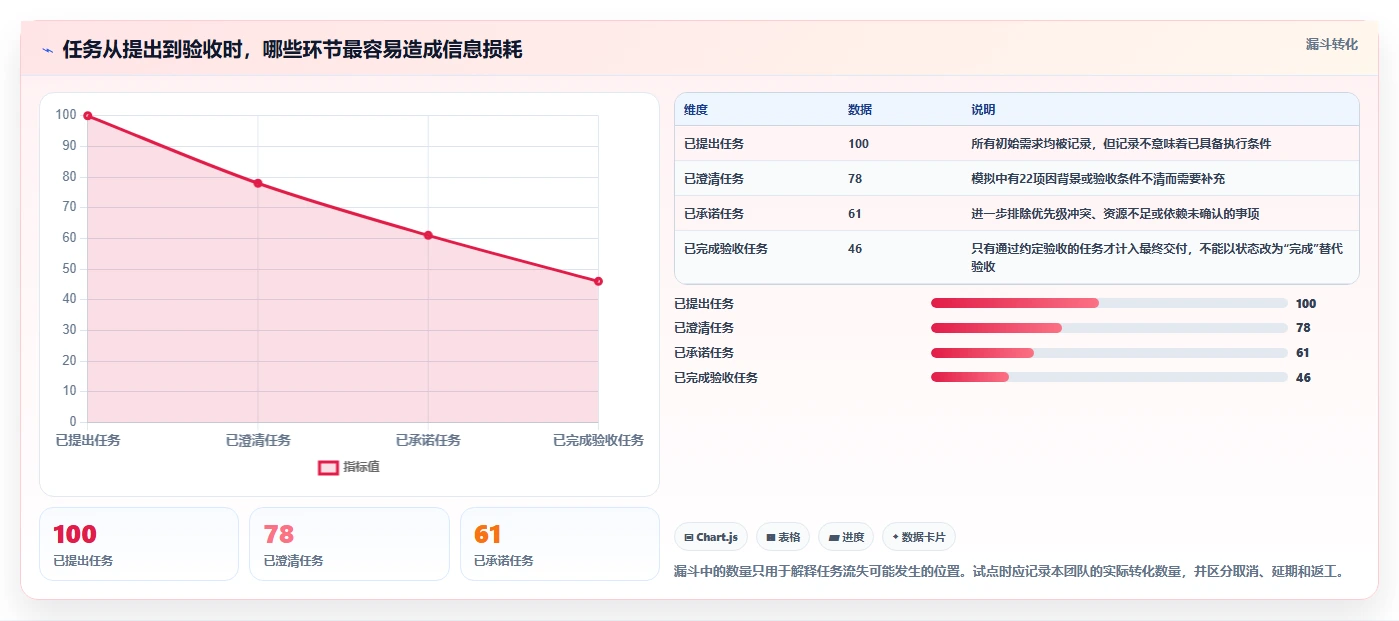Open the 100 已提出任务 data card
The width and height of the screenshot is (1399, 621).
[139, 544]
